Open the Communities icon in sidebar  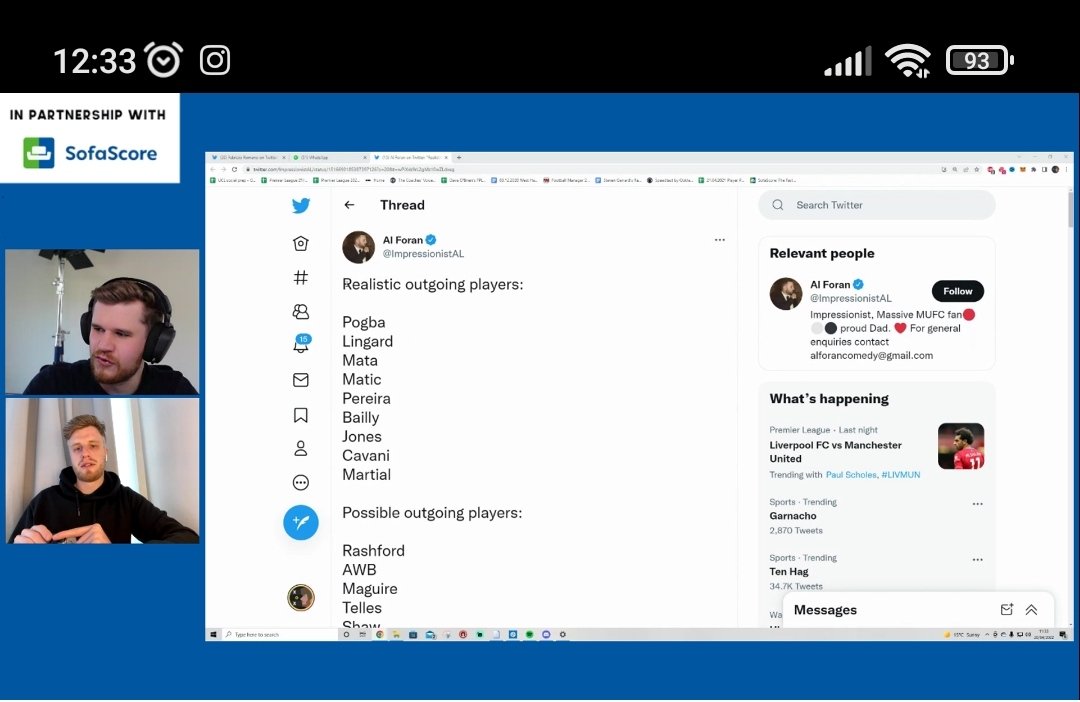[x=301, y=311]
